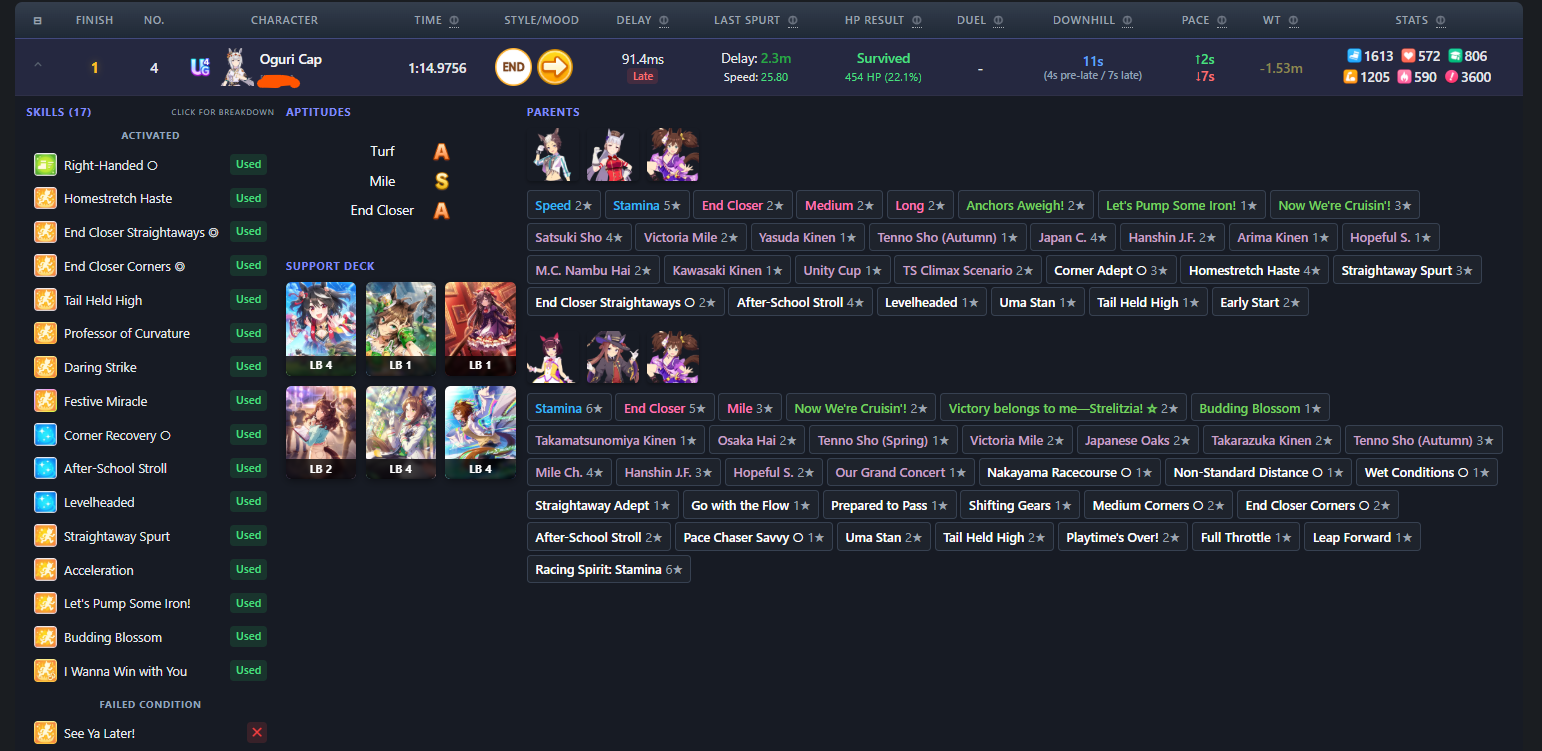1542x751 pixels.
Task: Click the CLICK FOR BREAKDOWN label
Action: pyautogui.click(x=222, y=112)
